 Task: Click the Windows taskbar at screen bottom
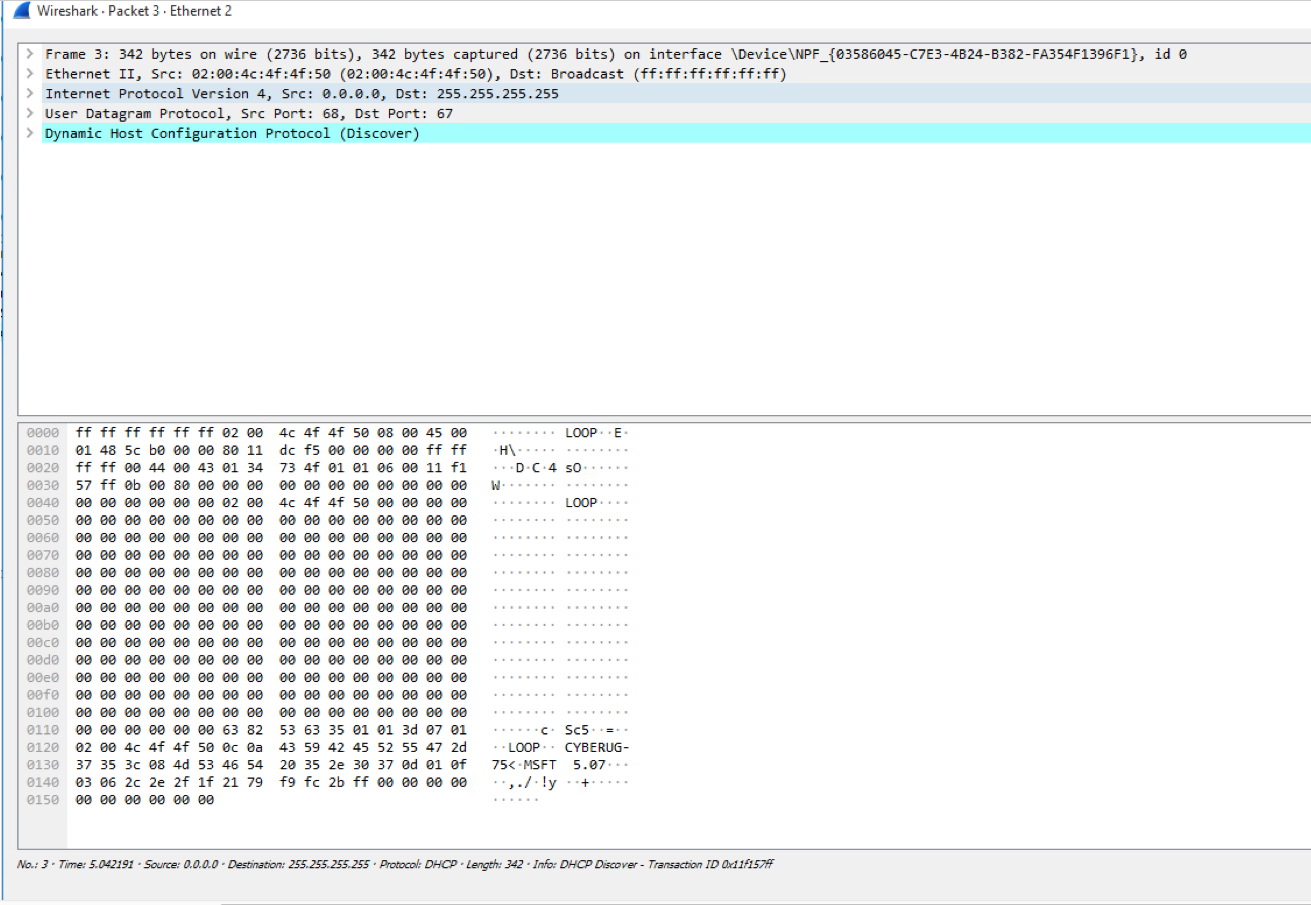(655, 899)
